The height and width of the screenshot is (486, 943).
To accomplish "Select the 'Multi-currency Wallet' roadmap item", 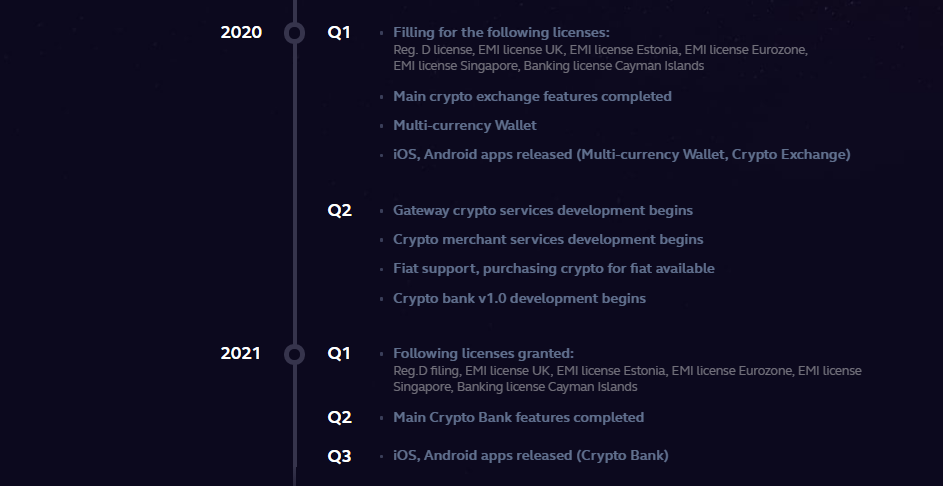I will (465, 125).
